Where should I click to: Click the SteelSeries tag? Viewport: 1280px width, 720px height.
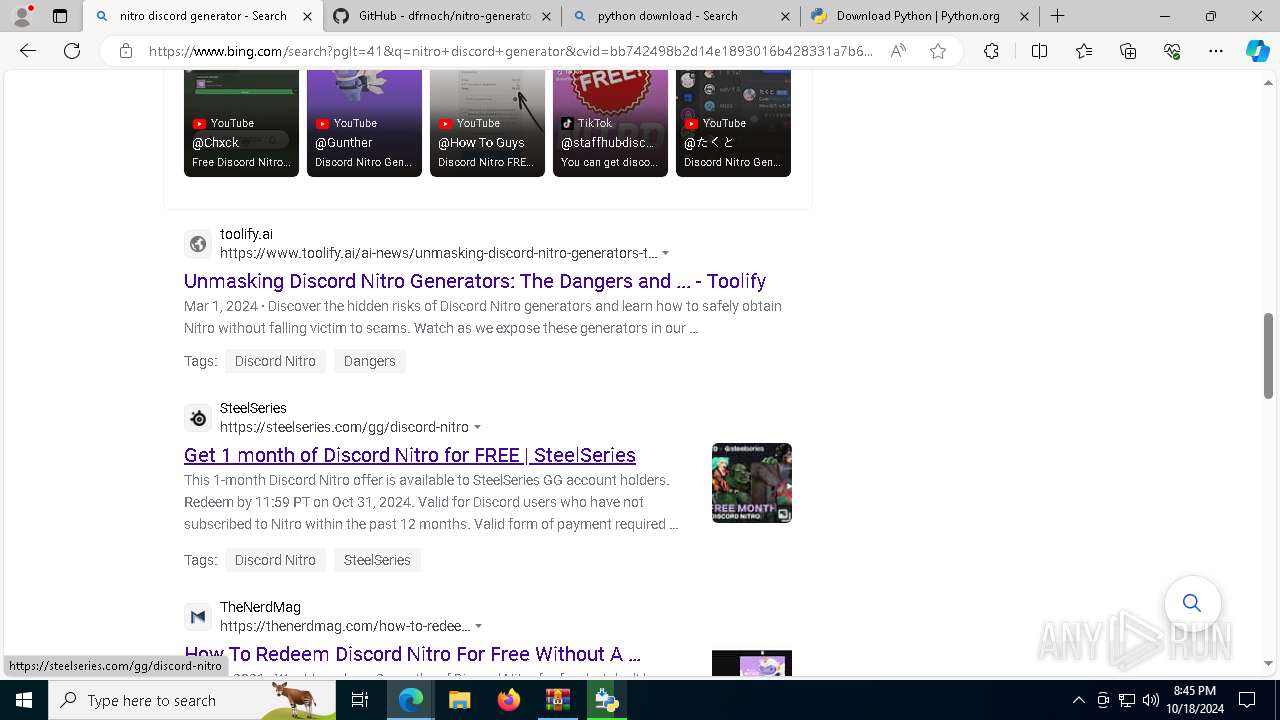point(377,560)
